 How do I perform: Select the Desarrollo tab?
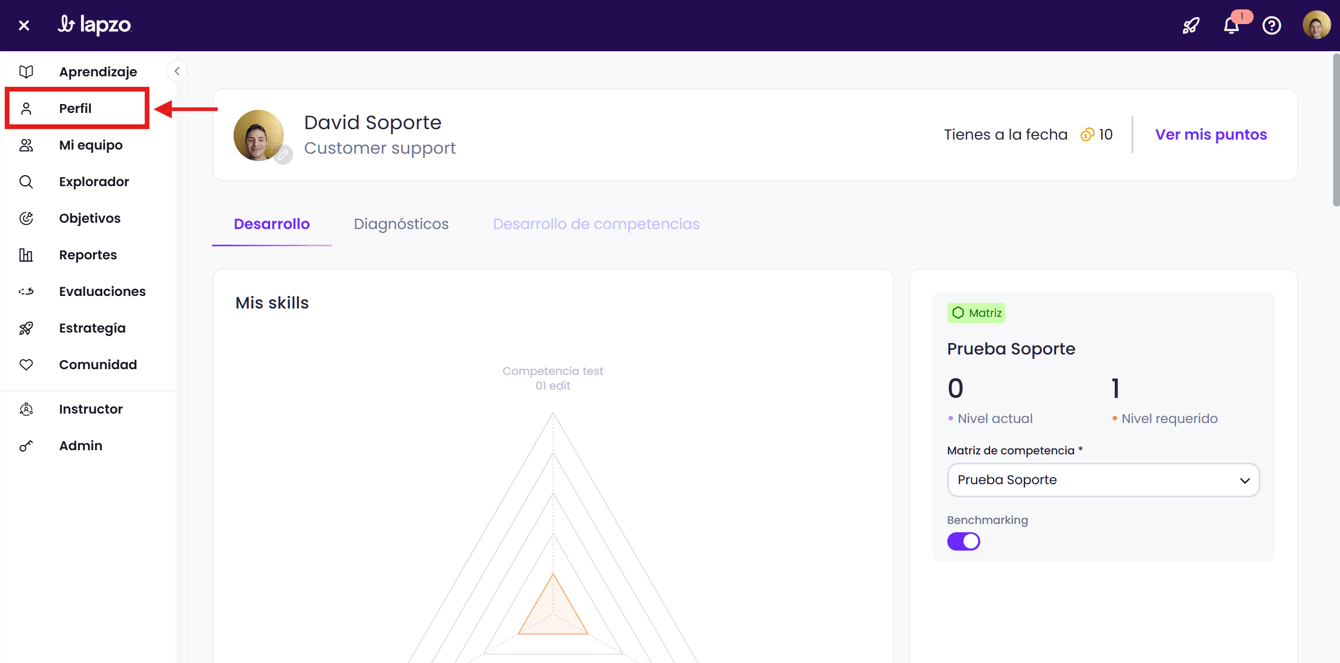click(x=271, y=224)
